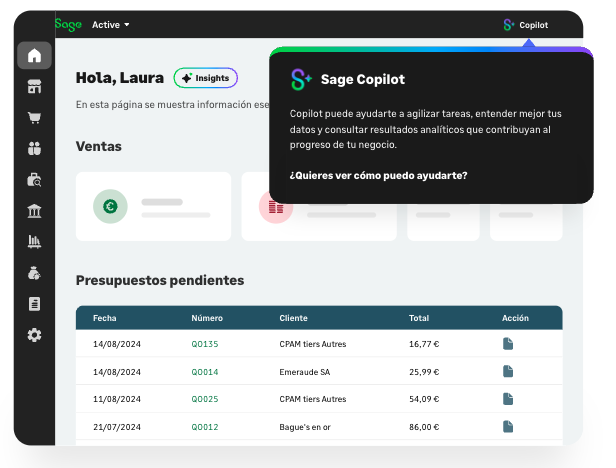Open the settings gear in sidebar
Image resolution: width=616 pixels, height=468 pixels.
click(35, 335)
